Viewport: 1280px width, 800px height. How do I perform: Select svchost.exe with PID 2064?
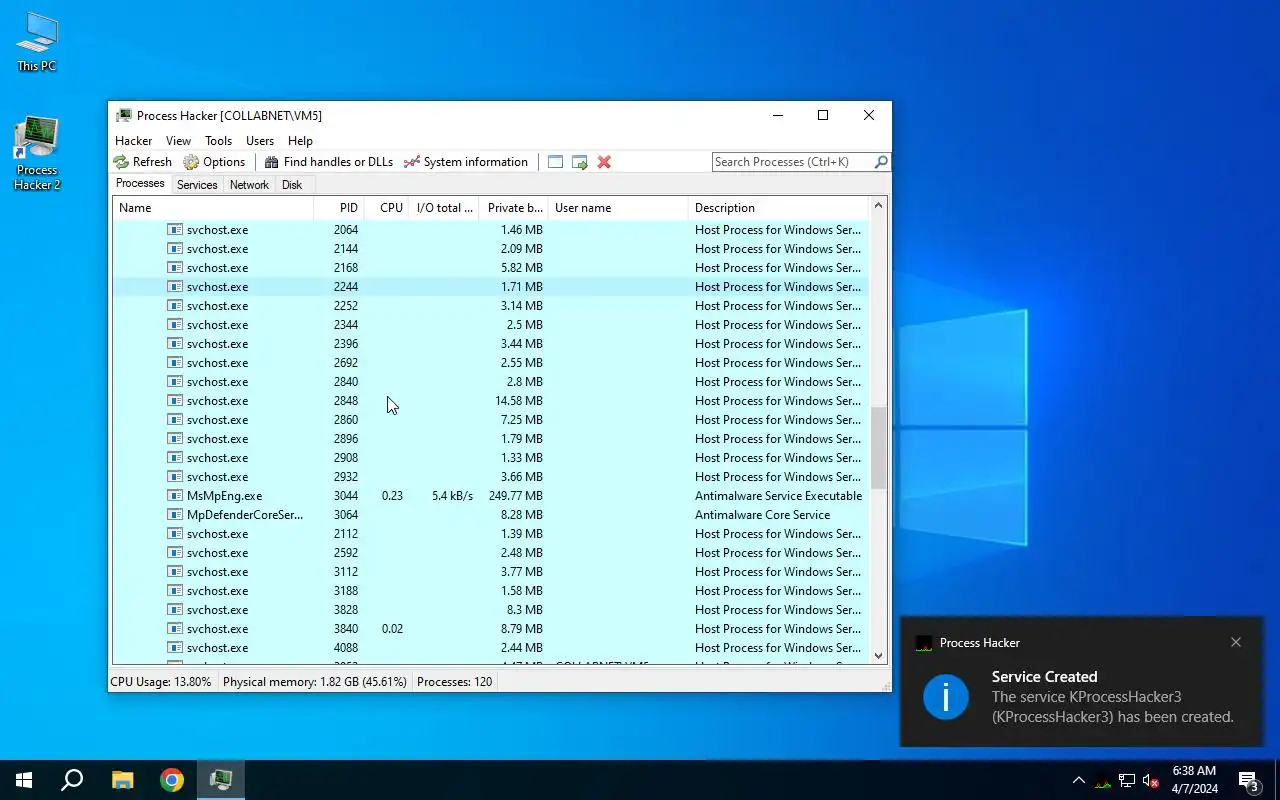click(x=490, y=230)
